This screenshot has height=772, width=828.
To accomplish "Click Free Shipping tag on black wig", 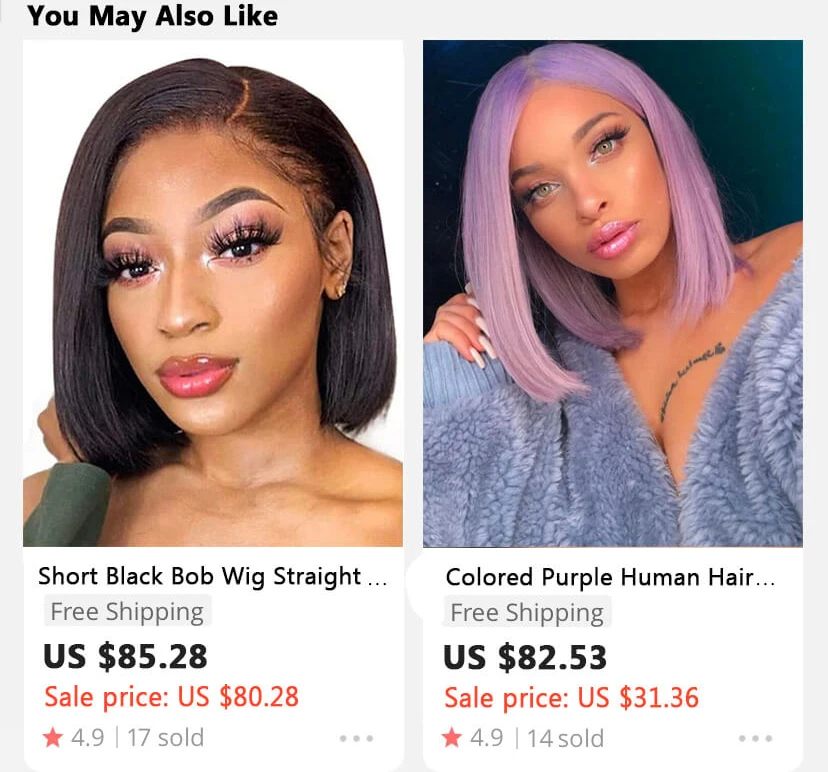I will (x=127, y=611).
